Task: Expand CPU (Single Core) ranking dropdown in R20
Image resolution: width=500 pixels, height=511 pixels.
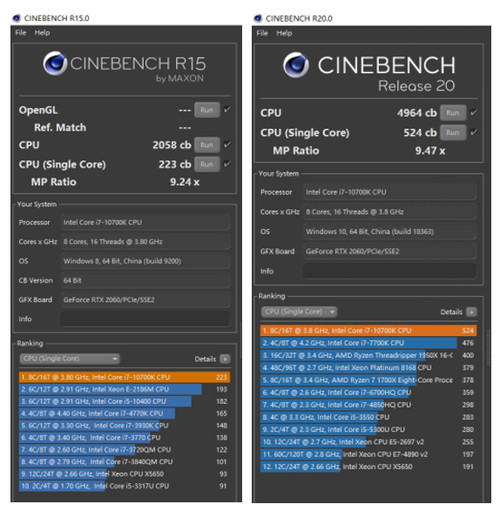Action: pos(299,312)
